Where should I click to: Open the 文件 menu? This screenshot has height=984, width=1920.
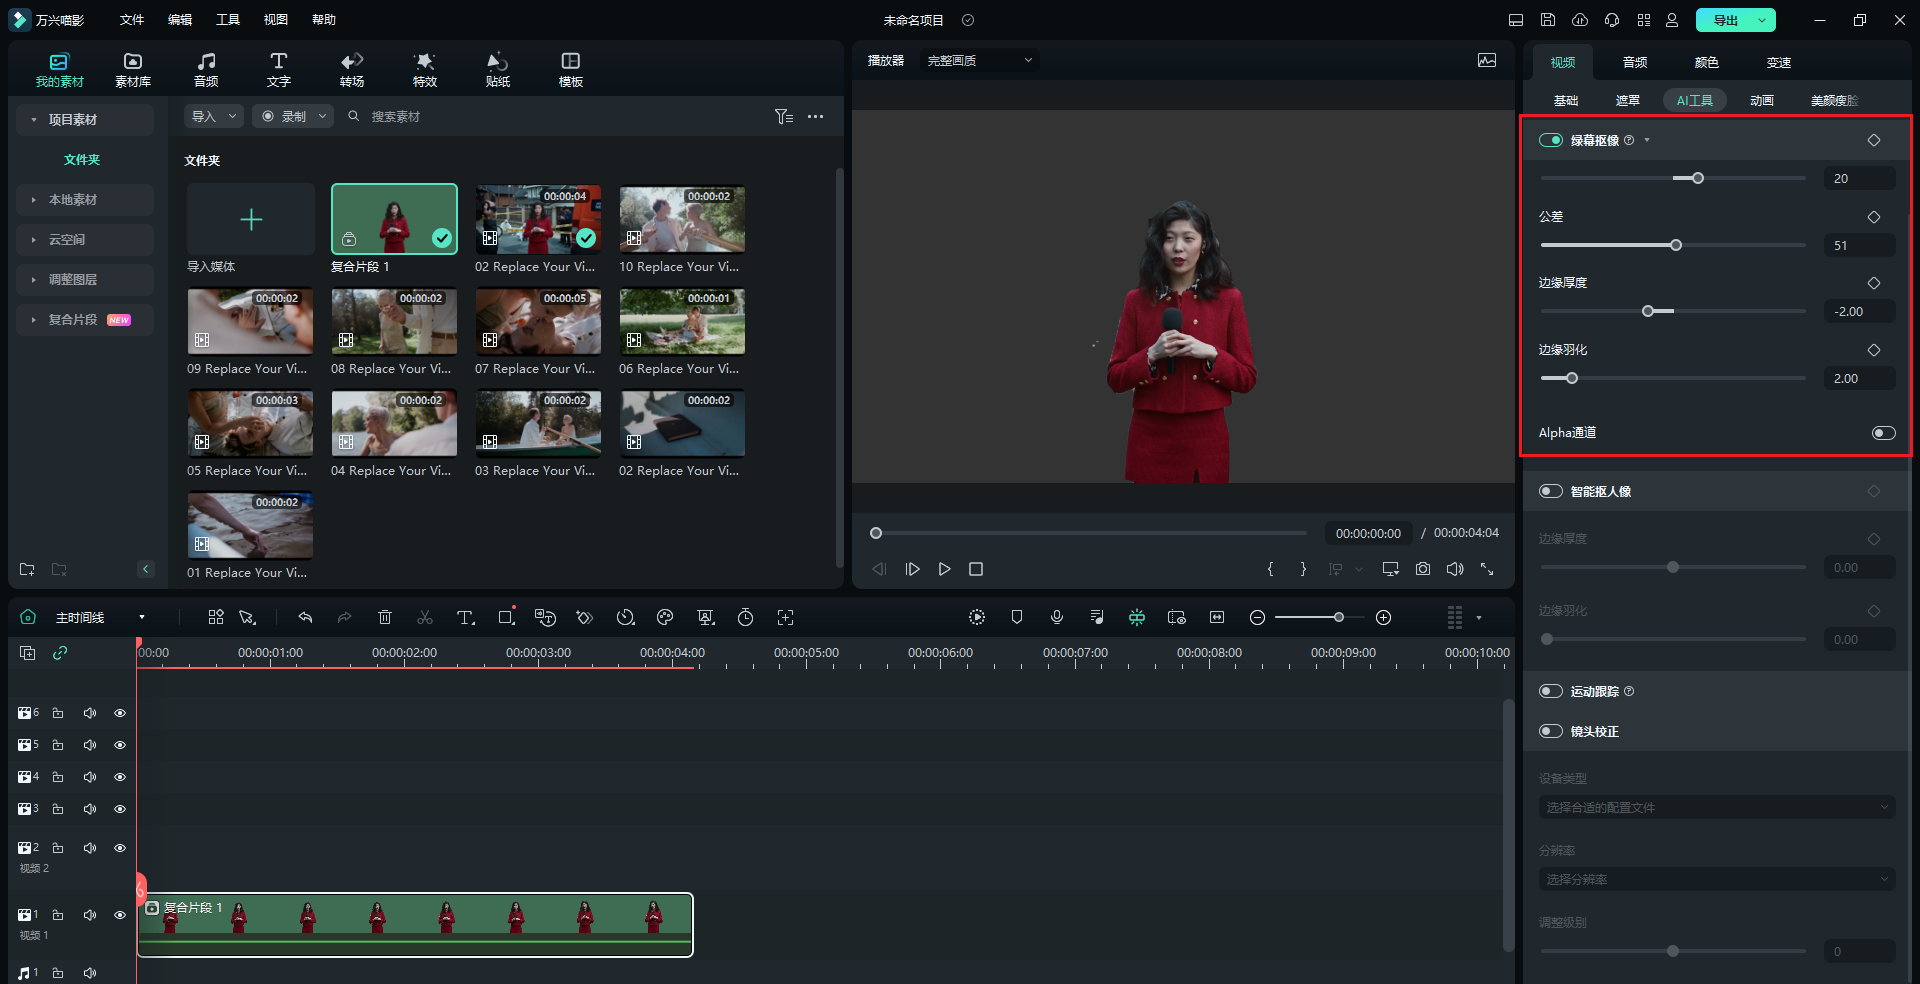[132, 20]
